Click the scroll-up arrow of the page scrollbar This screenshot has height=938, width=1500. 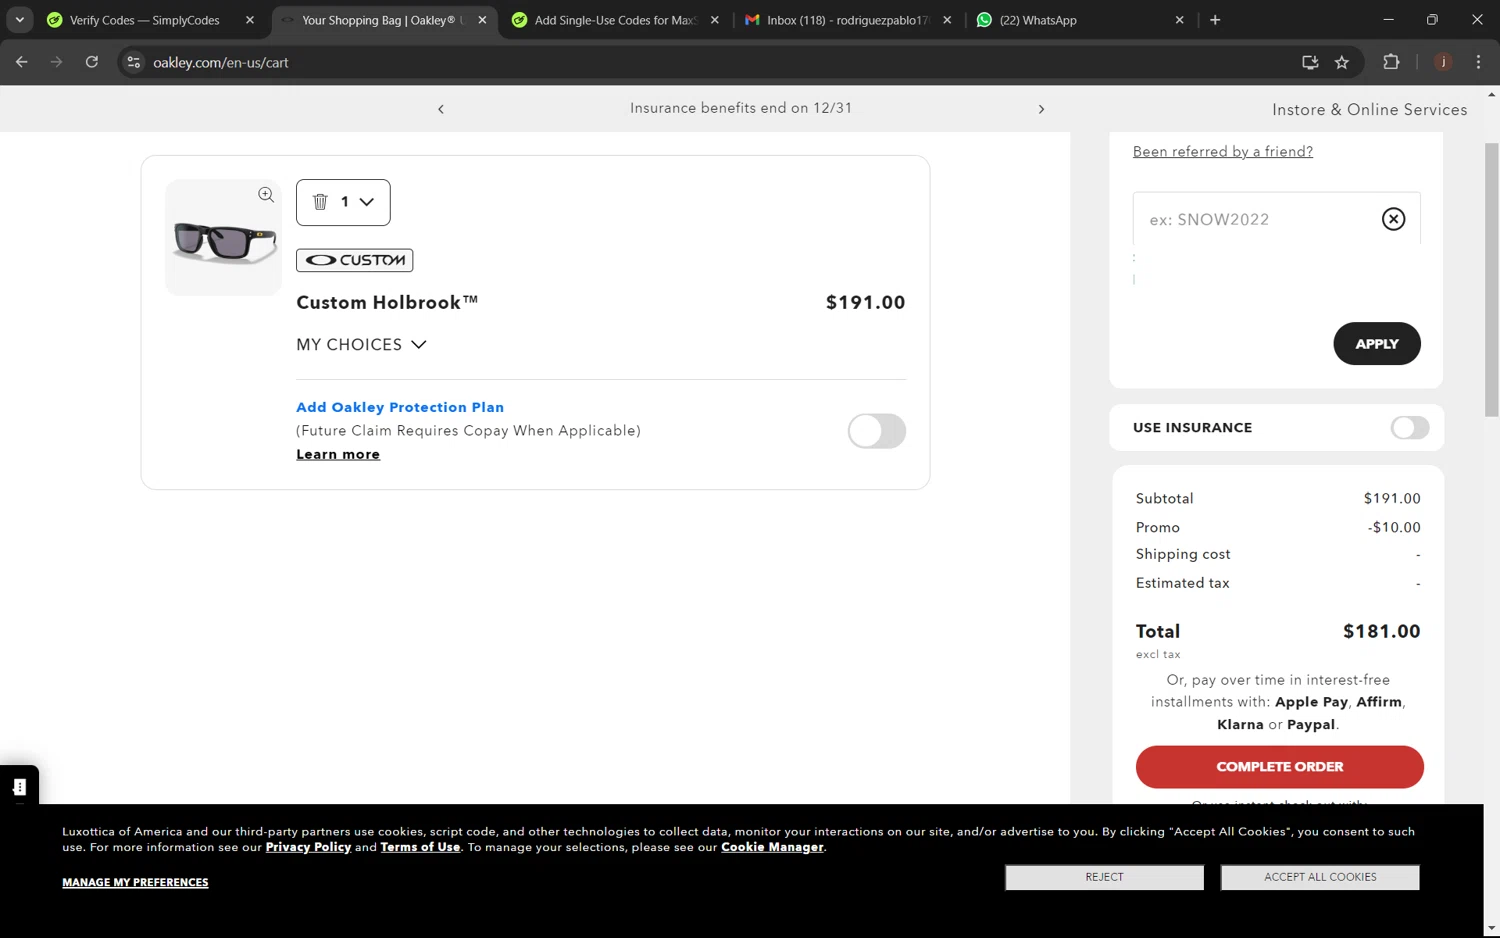click(1492, 94)
